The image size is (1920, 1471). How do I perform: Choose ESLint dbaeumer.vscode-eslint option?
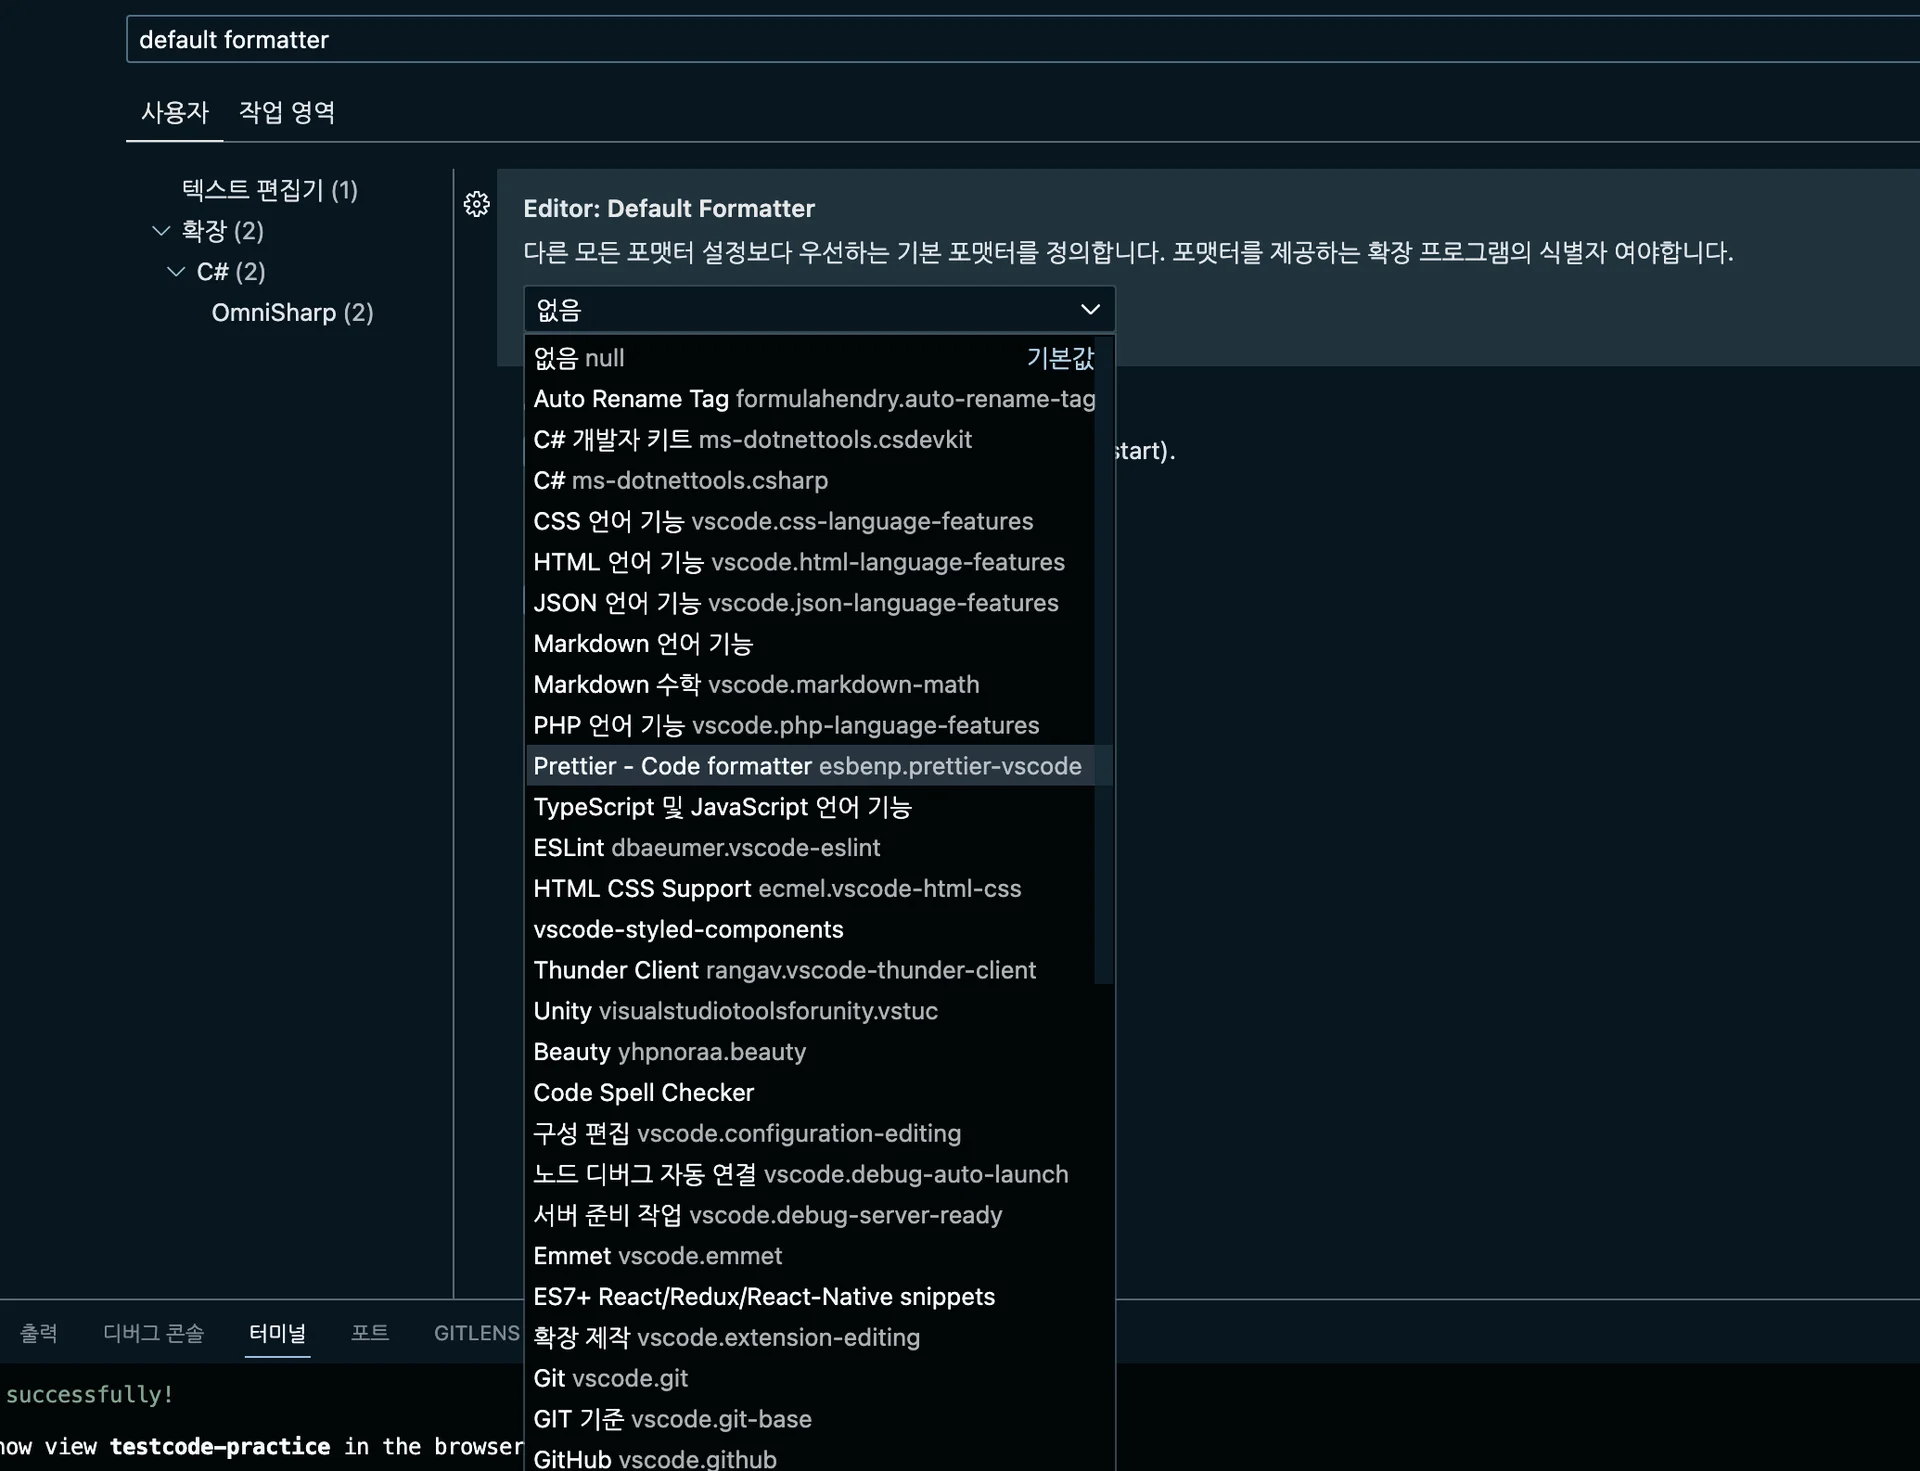click(x=706, y=848)
